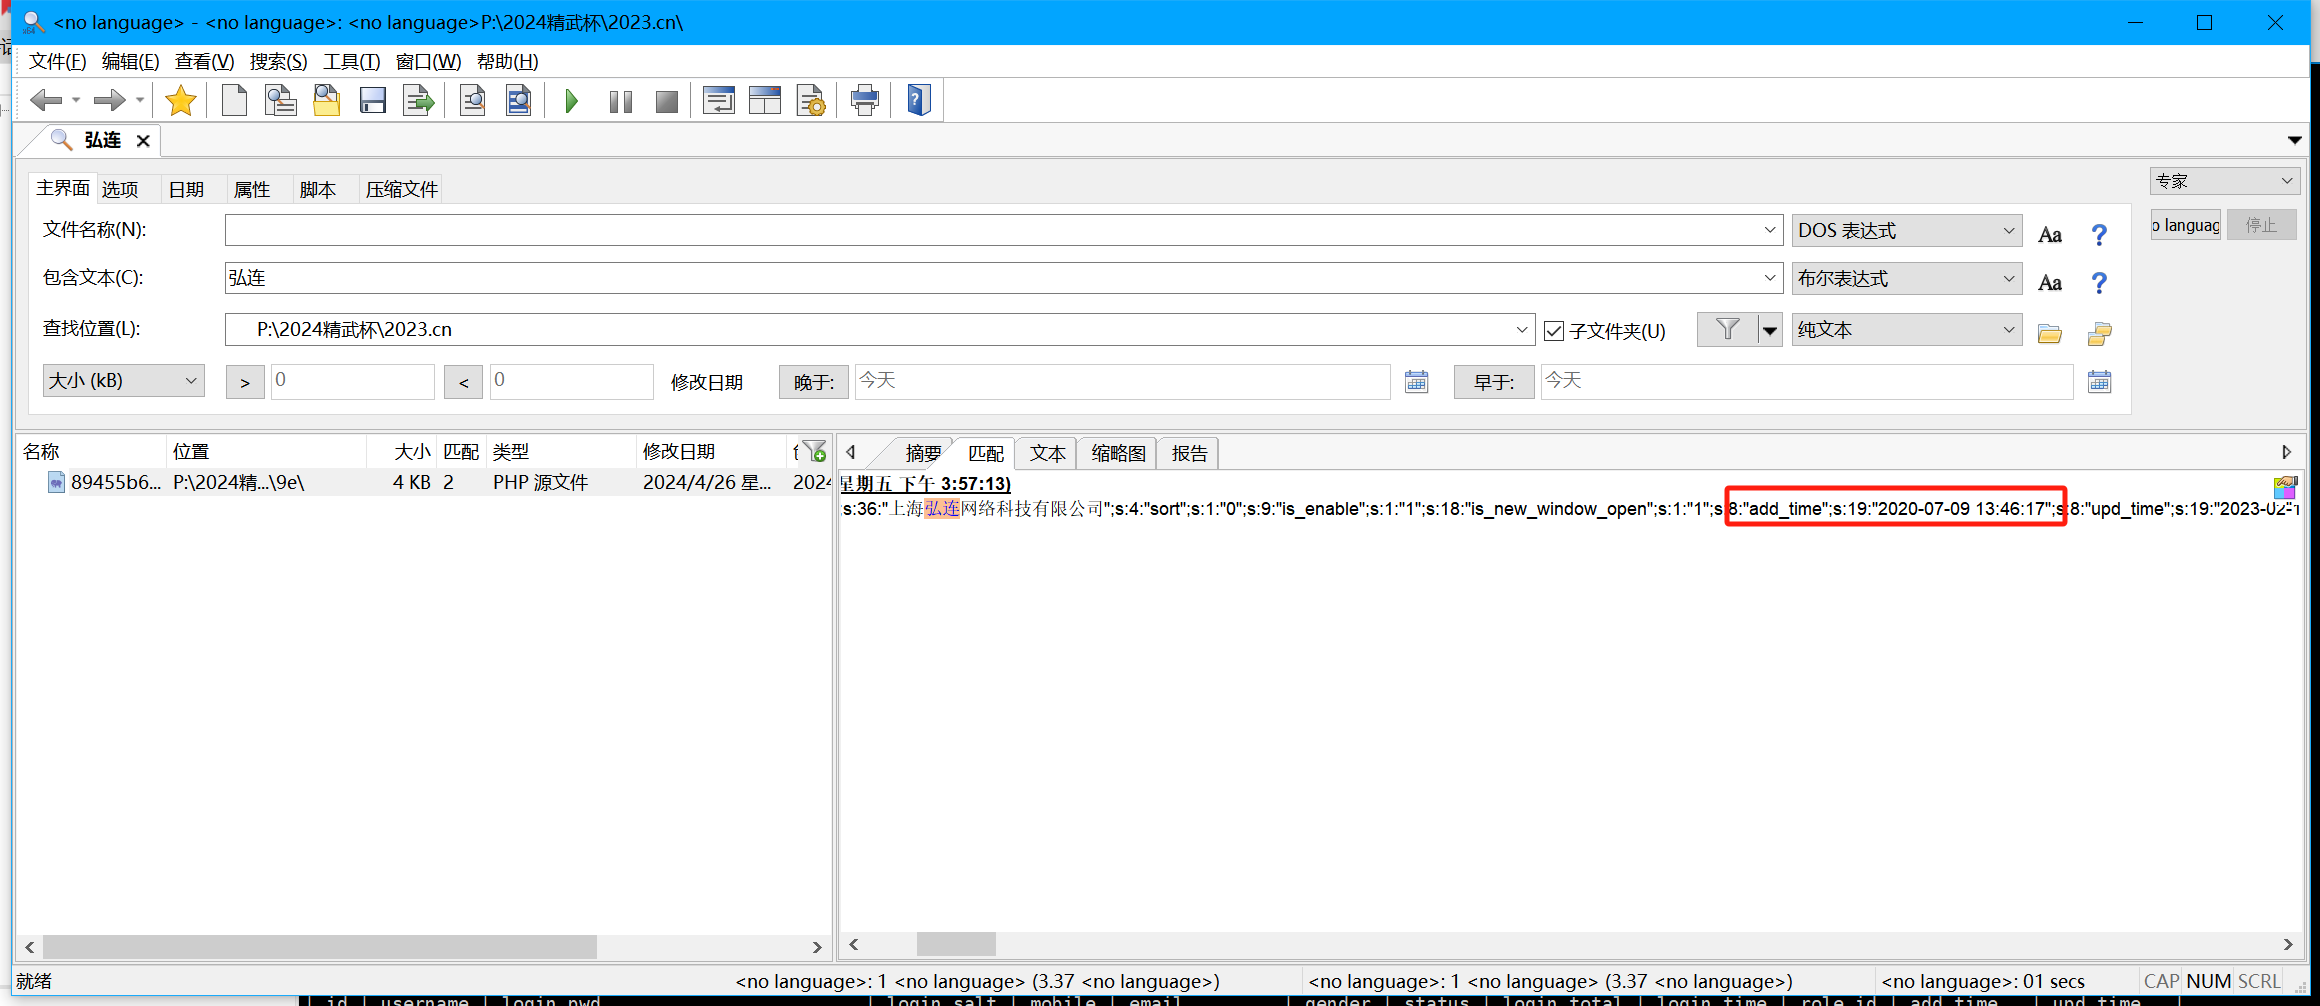
Task: Click the 早于: button
Action: click(1494, 382)
